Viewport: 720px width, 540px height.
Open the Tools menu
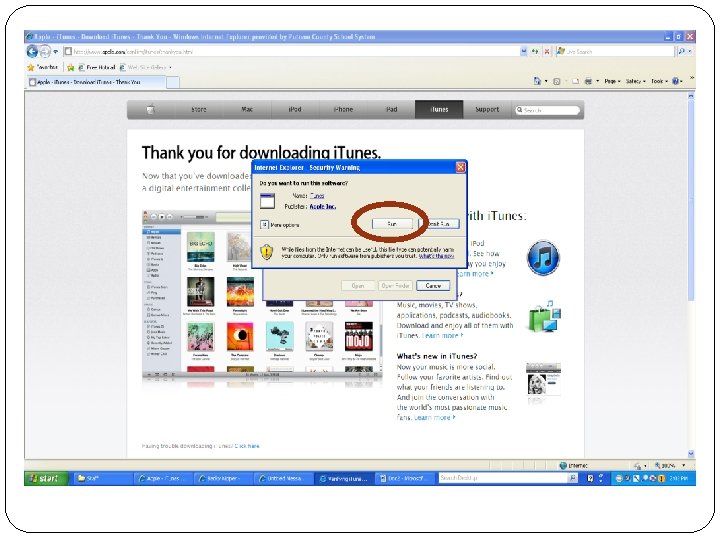point(659,81)
